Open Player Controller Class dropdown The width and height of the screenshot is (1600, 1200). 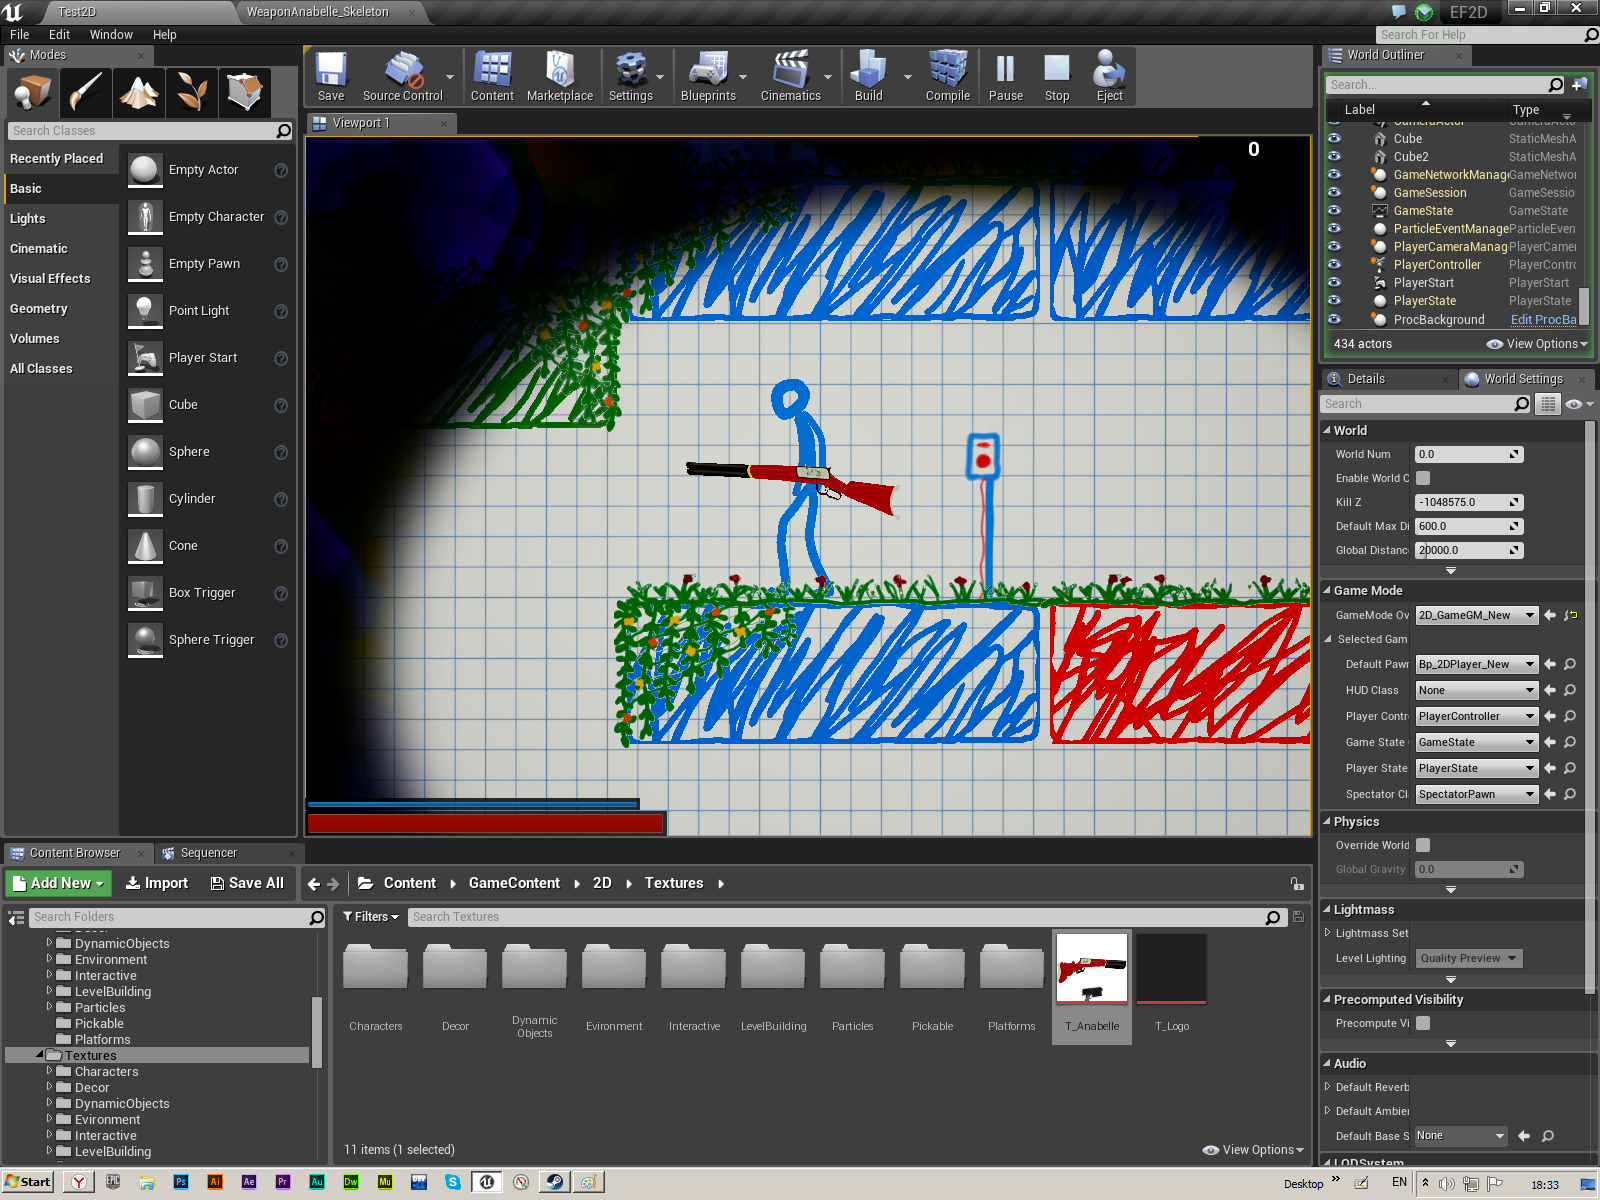point(1476,716)
